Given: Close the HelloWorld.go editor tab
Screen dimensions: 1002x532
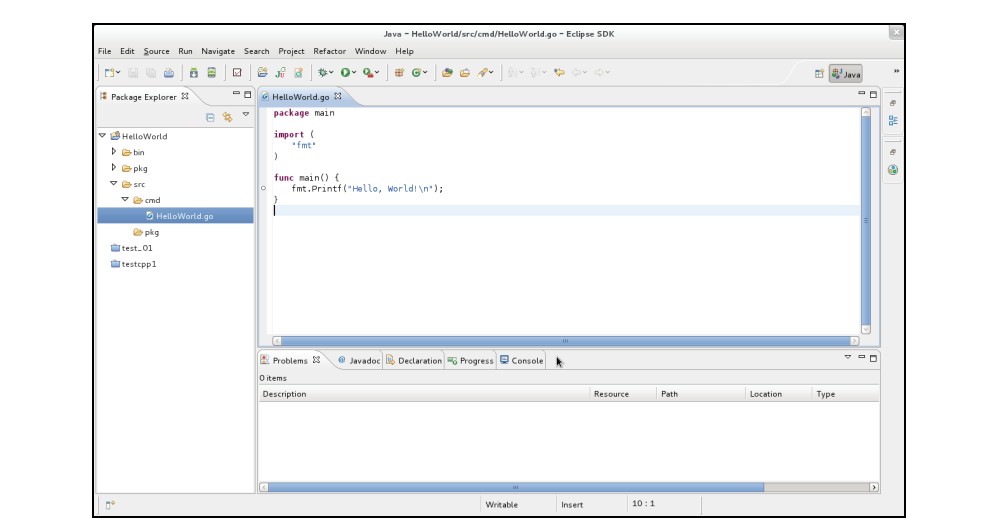Looking at the screenshot, I should (x=338, y=96).
